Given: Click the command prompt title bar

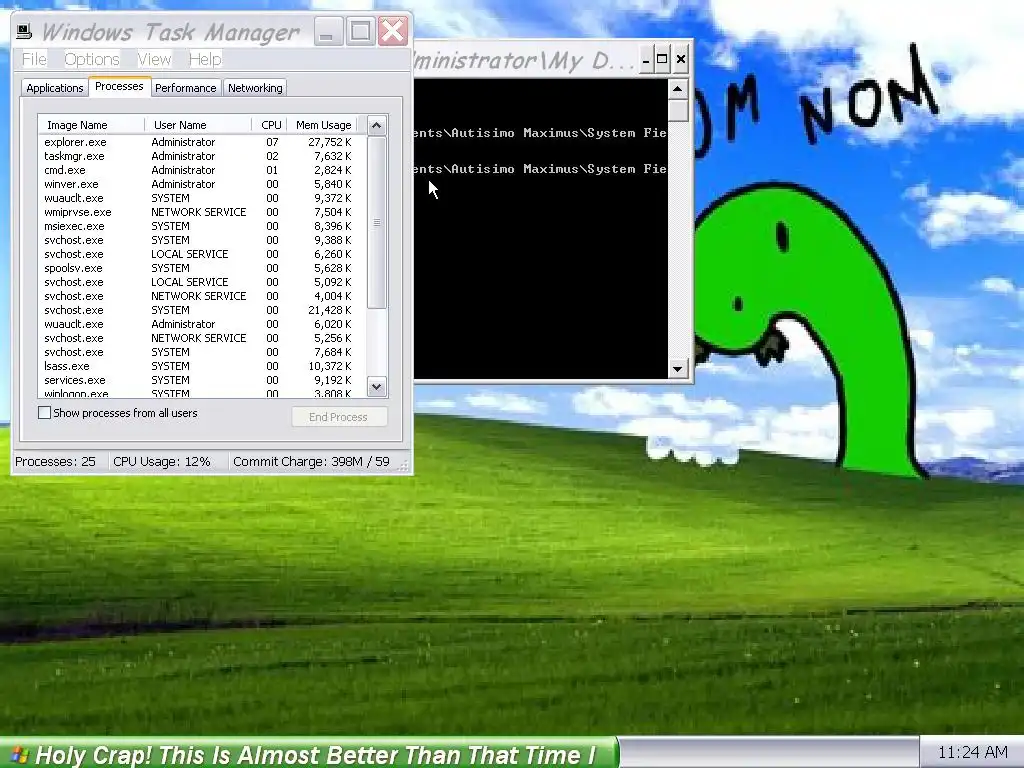Looking at the screenshot, I should [x=524, y=60].
